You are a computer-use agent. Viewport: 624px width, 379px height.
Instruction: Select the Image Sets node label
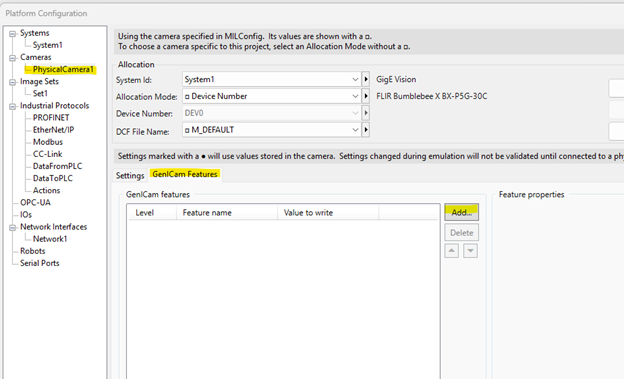pos(39,82)
